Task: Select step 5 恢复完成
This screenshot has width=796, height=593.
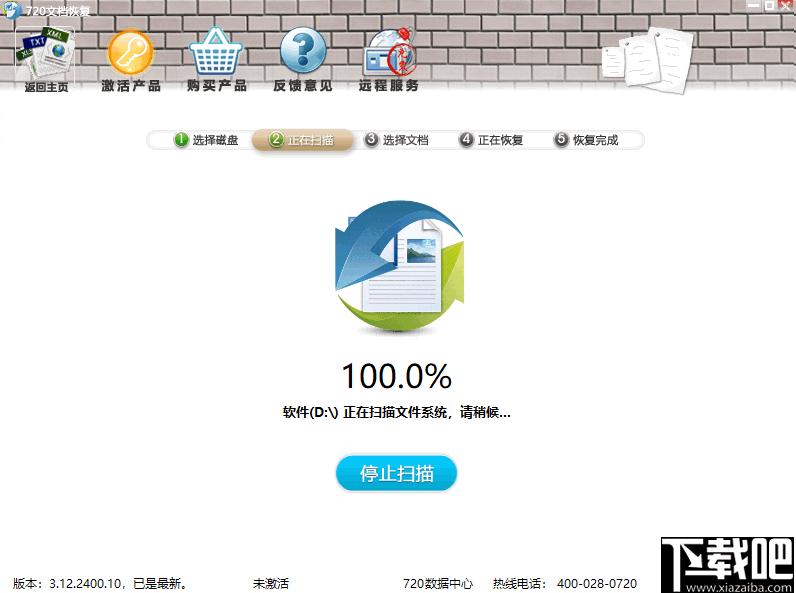Action: tap(586, 140)
